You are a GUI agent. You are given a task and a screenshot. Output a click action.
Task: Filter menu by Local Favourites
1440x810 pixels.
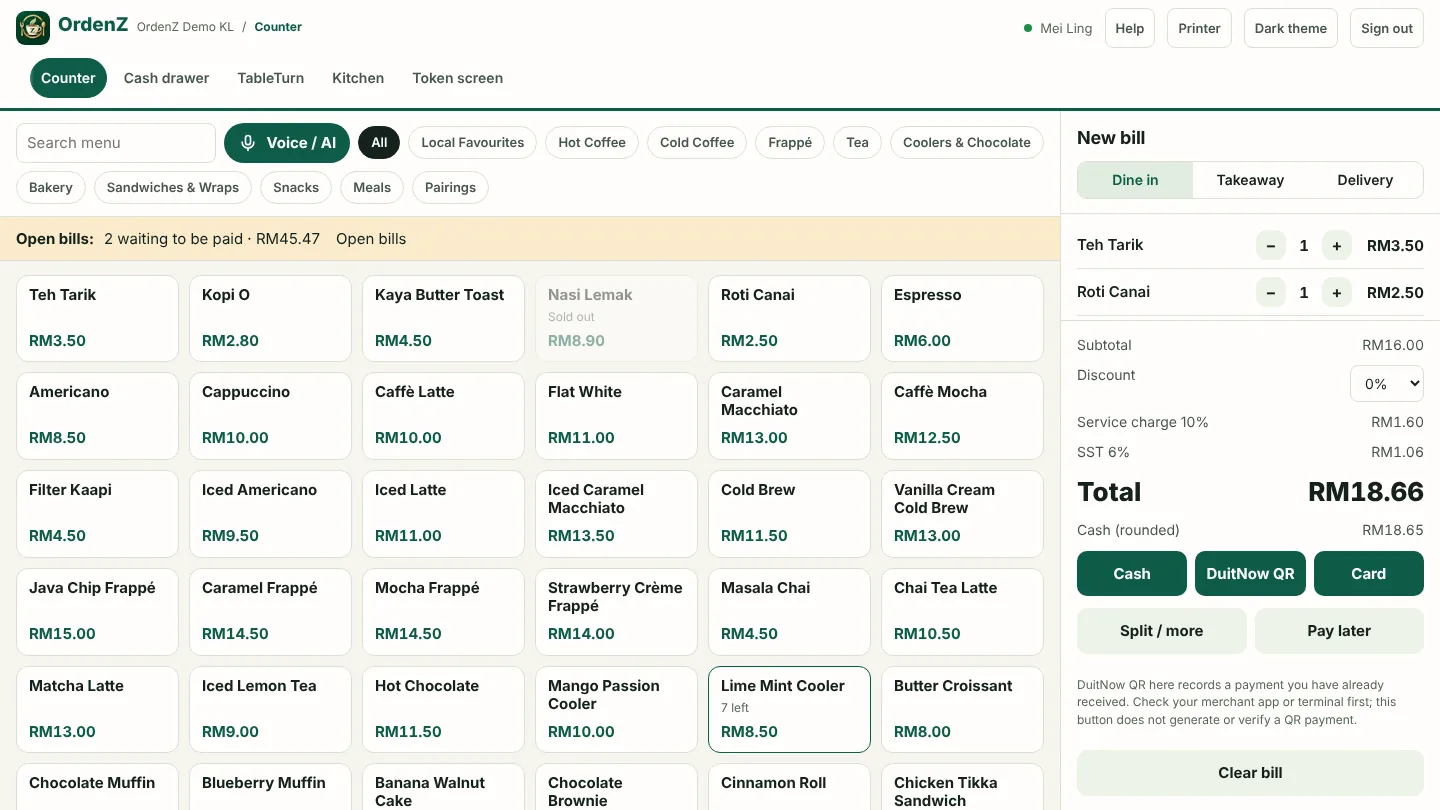point(472,143)
